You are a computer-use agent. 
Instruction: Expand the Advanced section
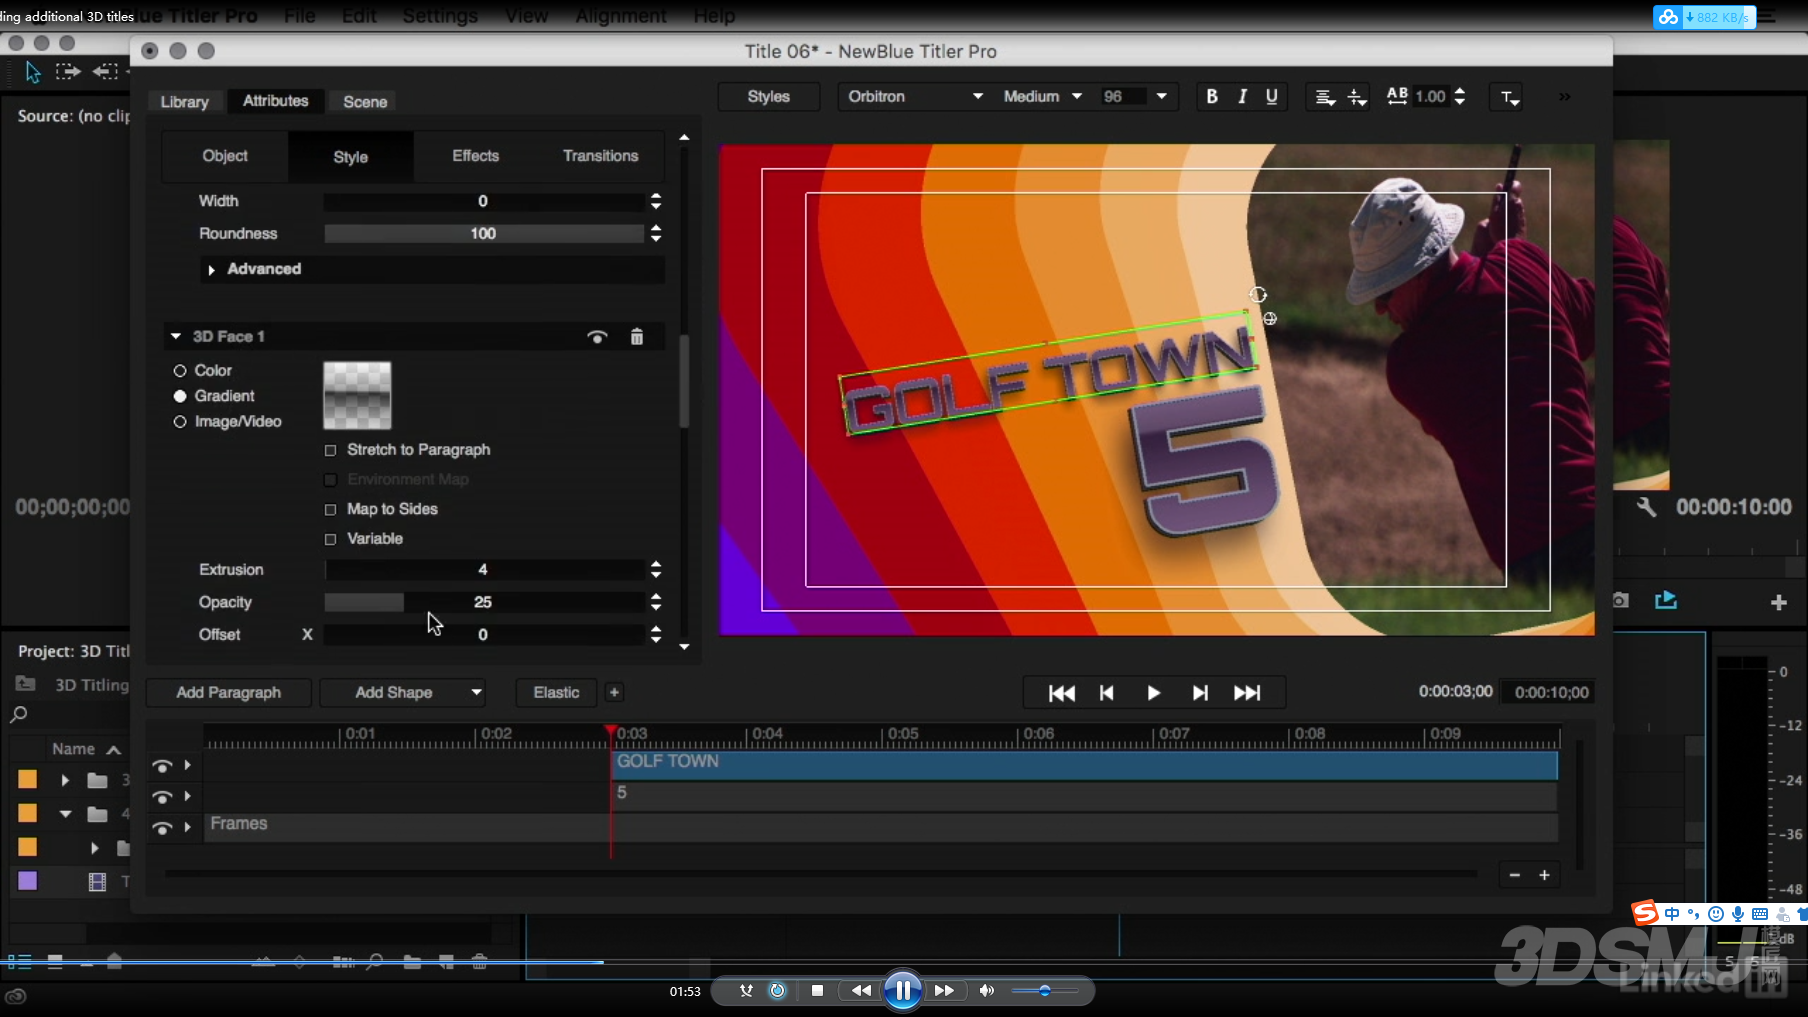coord(211,270)
